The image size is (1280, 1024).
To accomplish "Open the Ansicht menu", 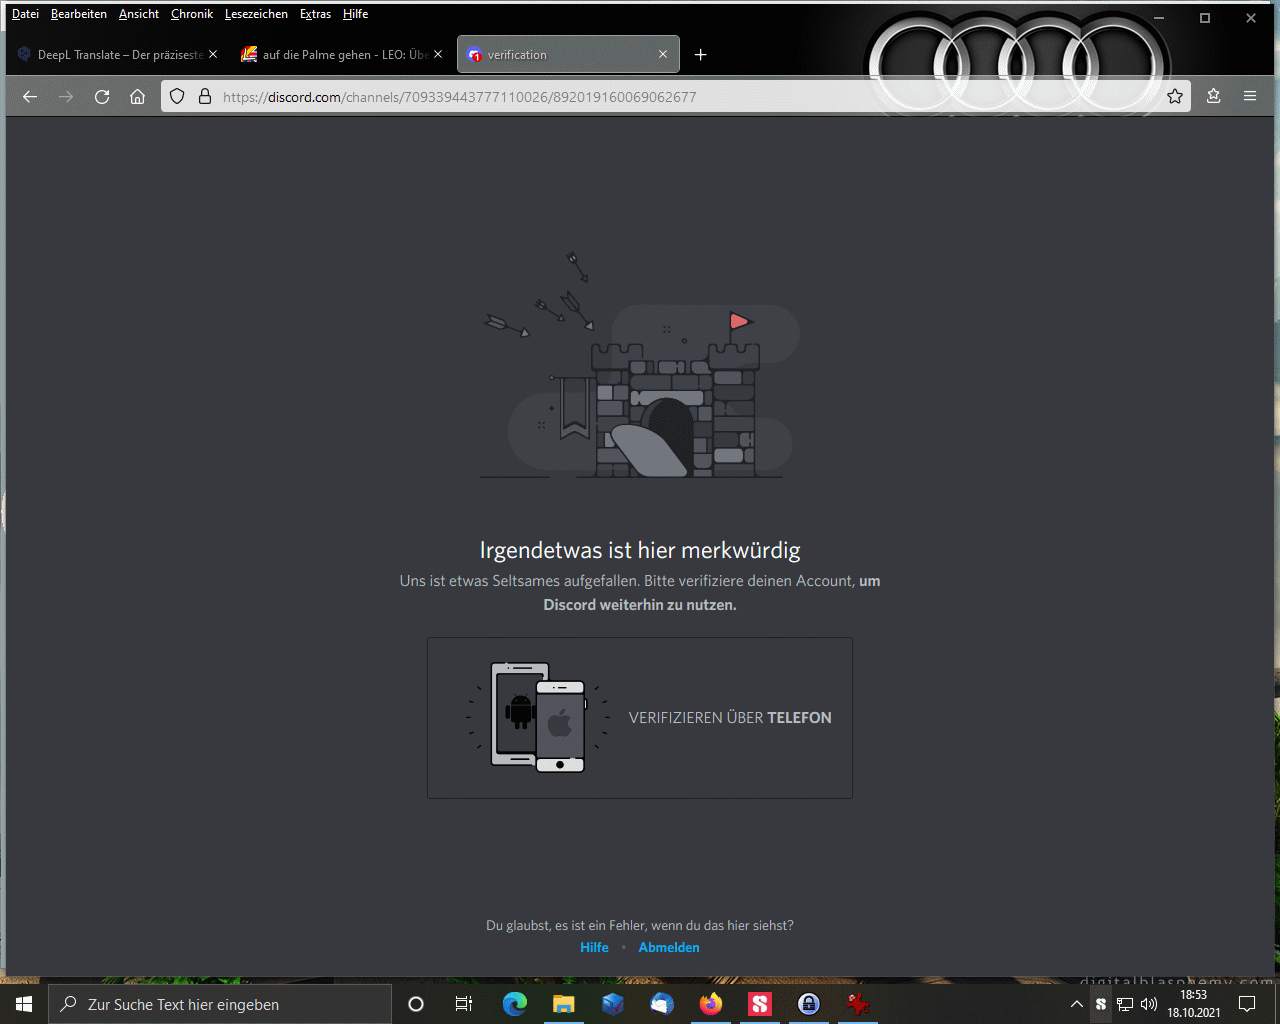I will [x=139, y=14].
